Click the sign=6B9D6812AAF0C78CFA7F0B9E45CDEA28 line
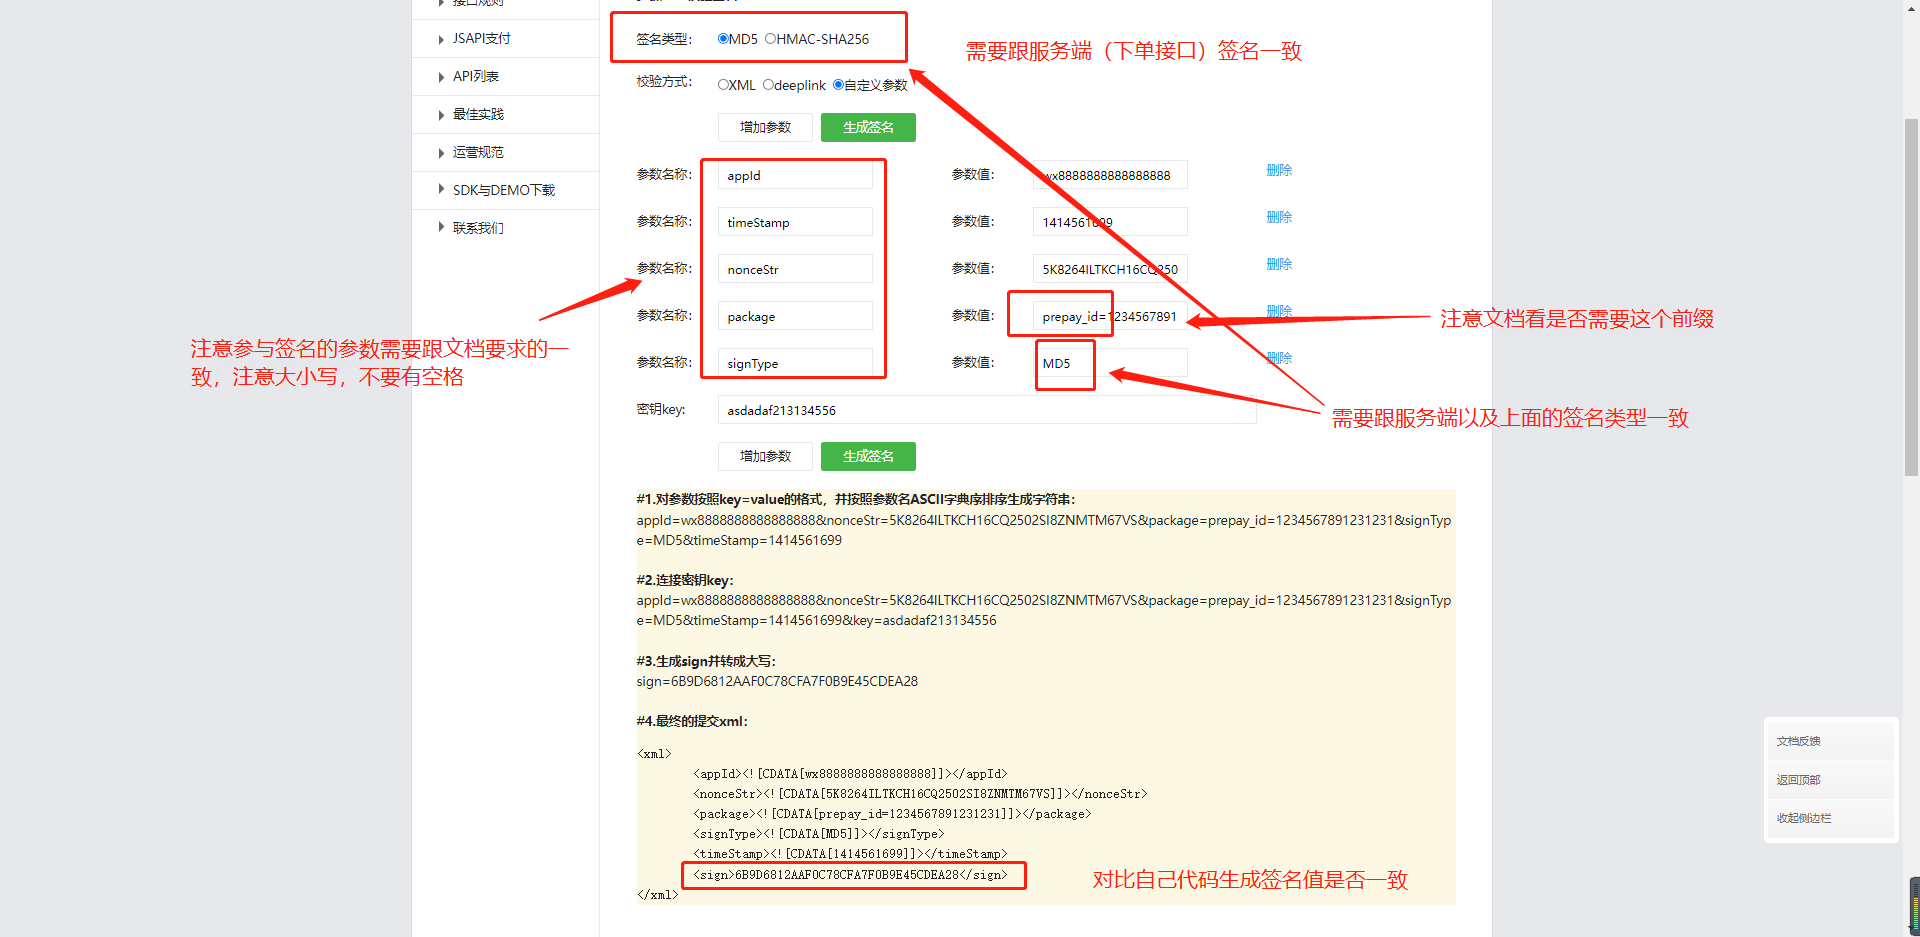Viewport: 1920px width, 937px height. 777,681
